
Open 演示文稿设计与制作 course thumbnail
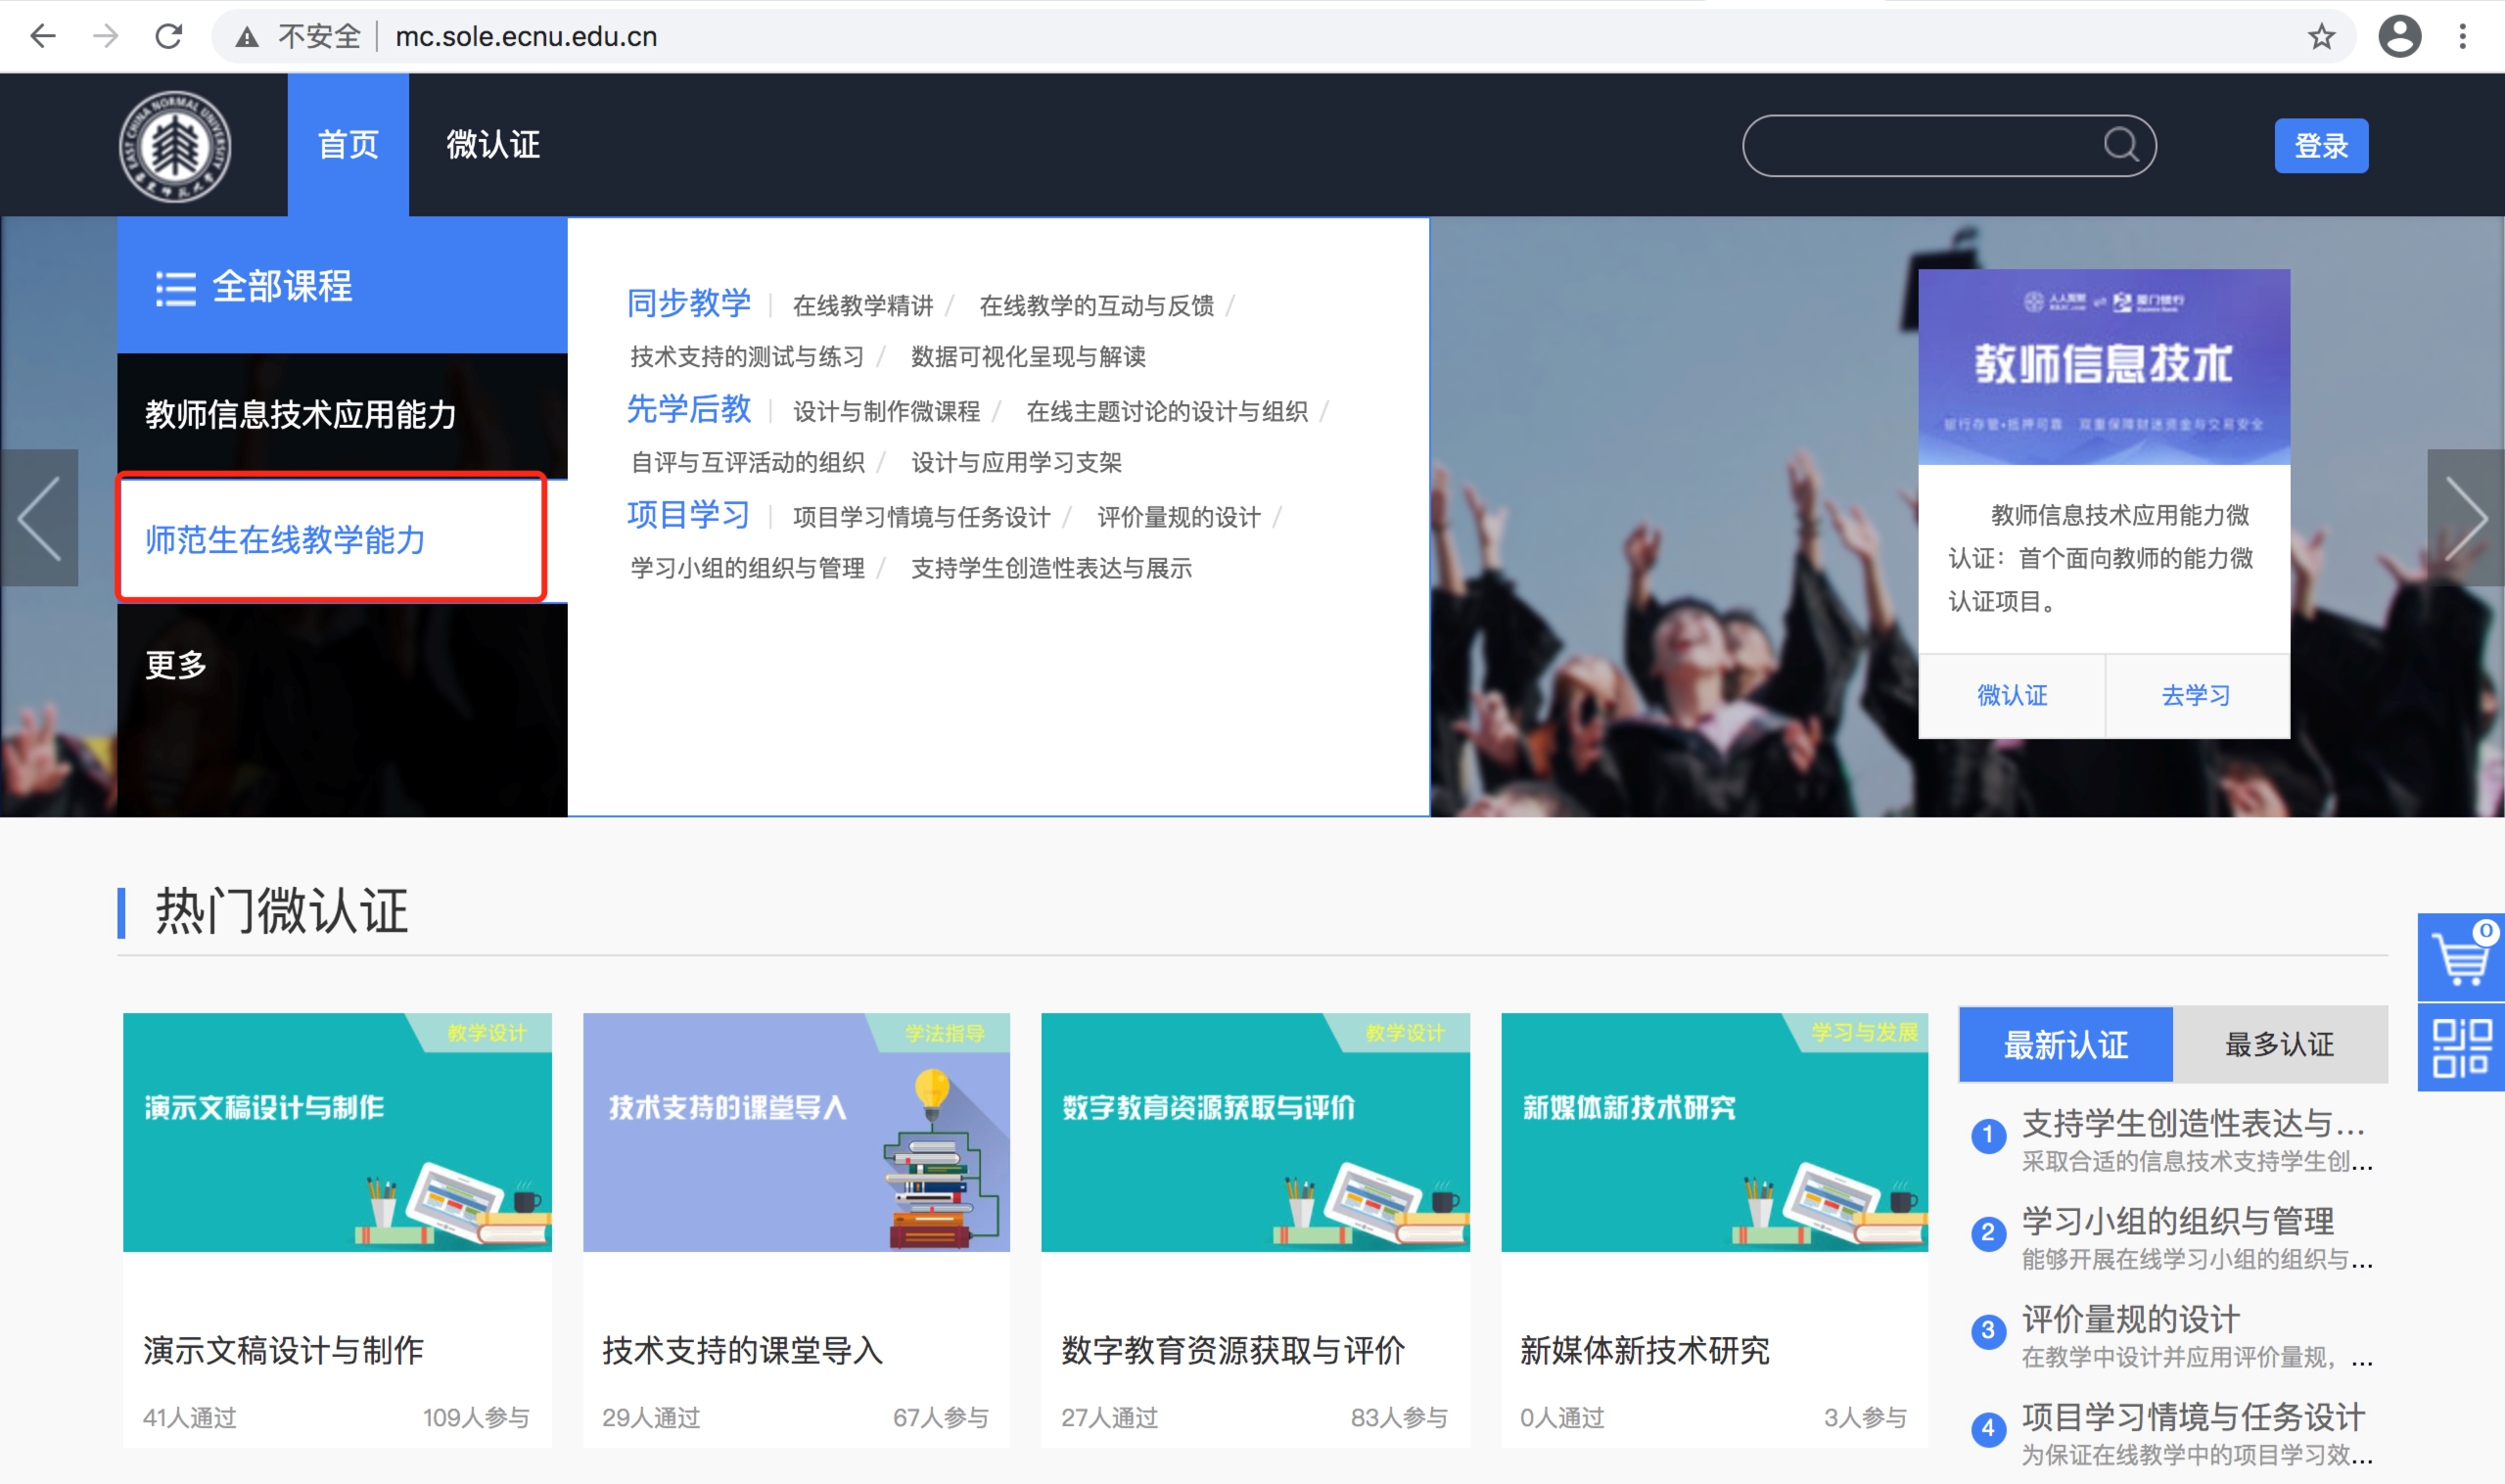coord(337,1132)
